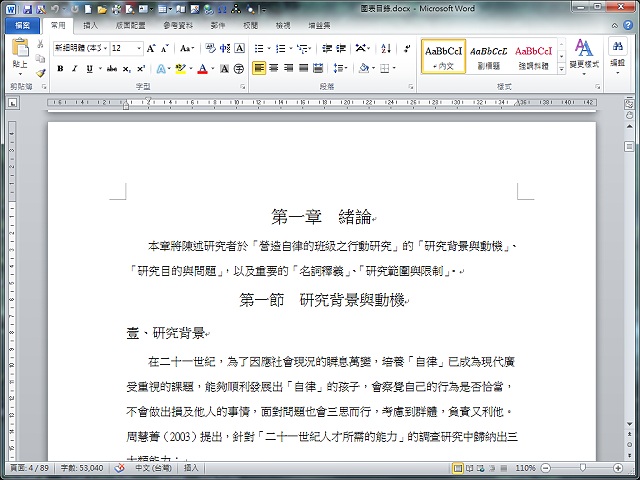Image resolution: width=640 pixels, height=480 pixels.
Task: Click the tab selector at ruler corner
Action: [x=13, y=103]
